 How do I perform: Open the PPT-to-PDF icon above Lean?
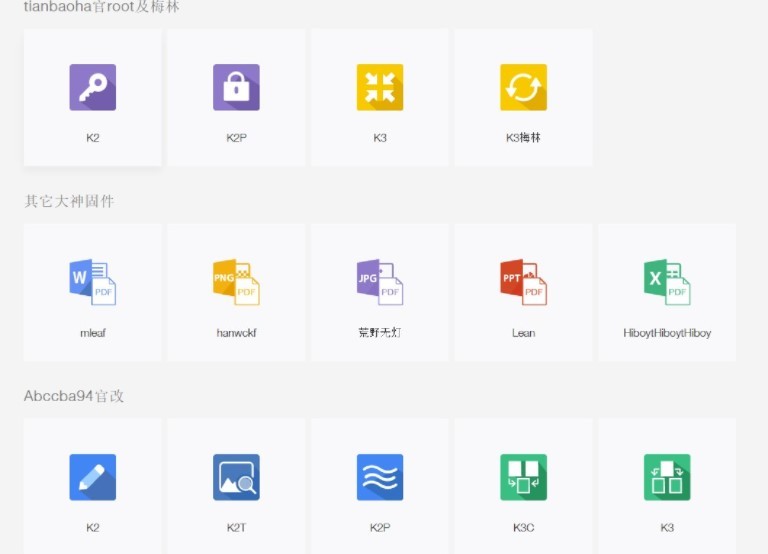(x=523, y=281)
